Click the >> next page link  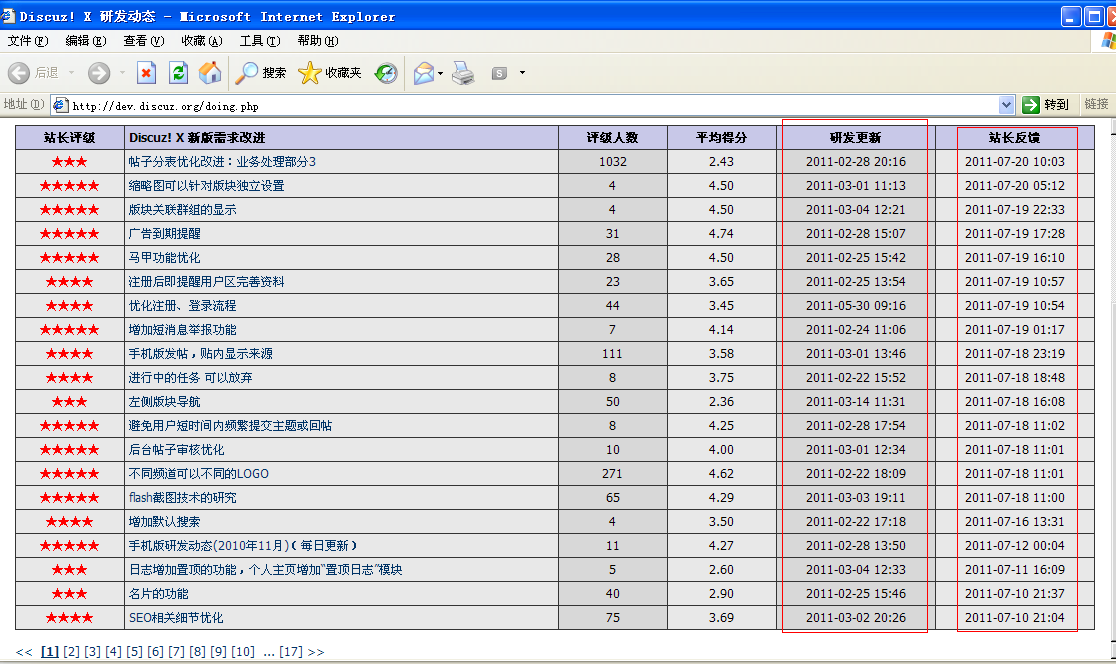(316, 652)
